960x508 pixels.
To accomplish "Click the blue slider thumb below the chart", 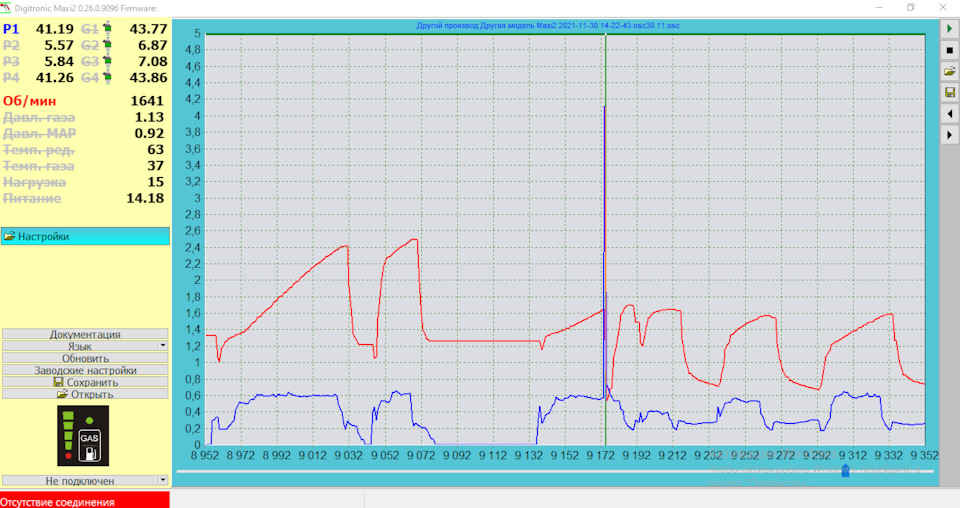I will tap(846, 471).
